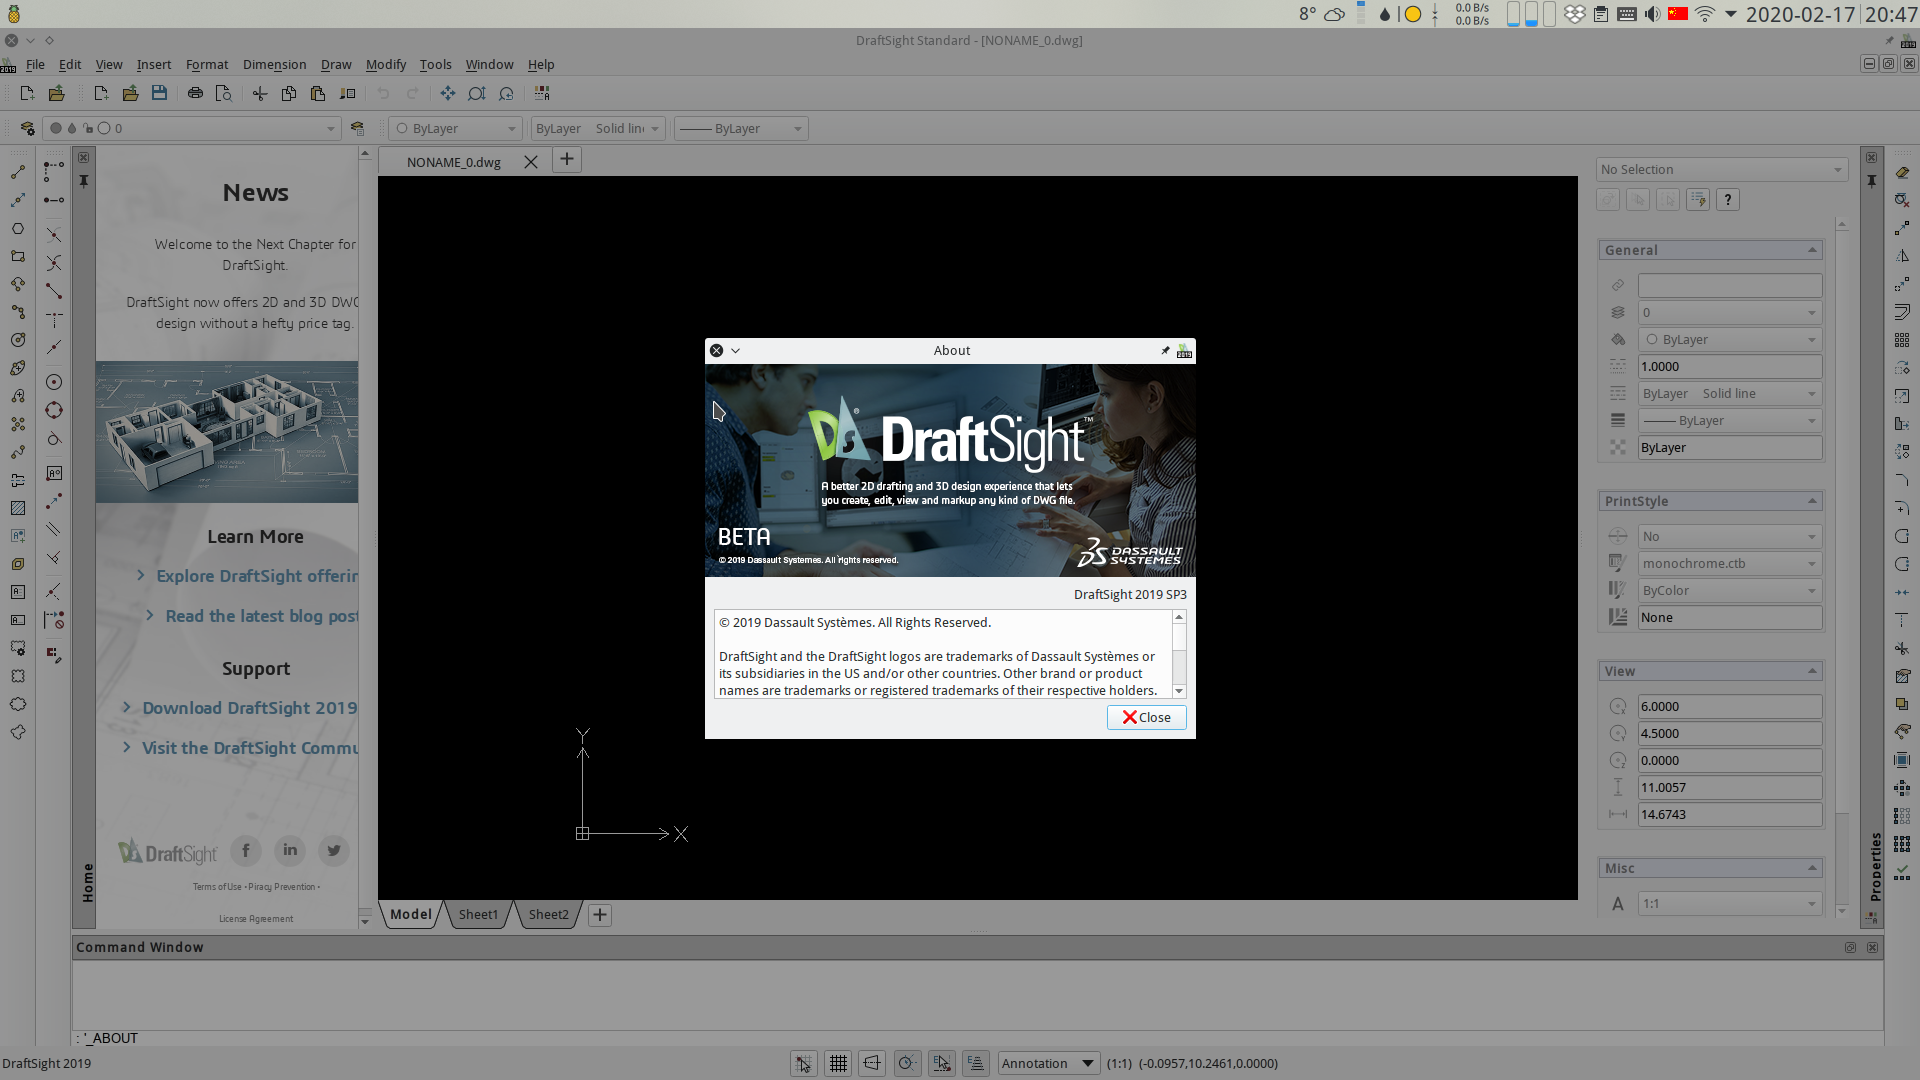Toggle Snap mode in status bar

(804, 1063)
